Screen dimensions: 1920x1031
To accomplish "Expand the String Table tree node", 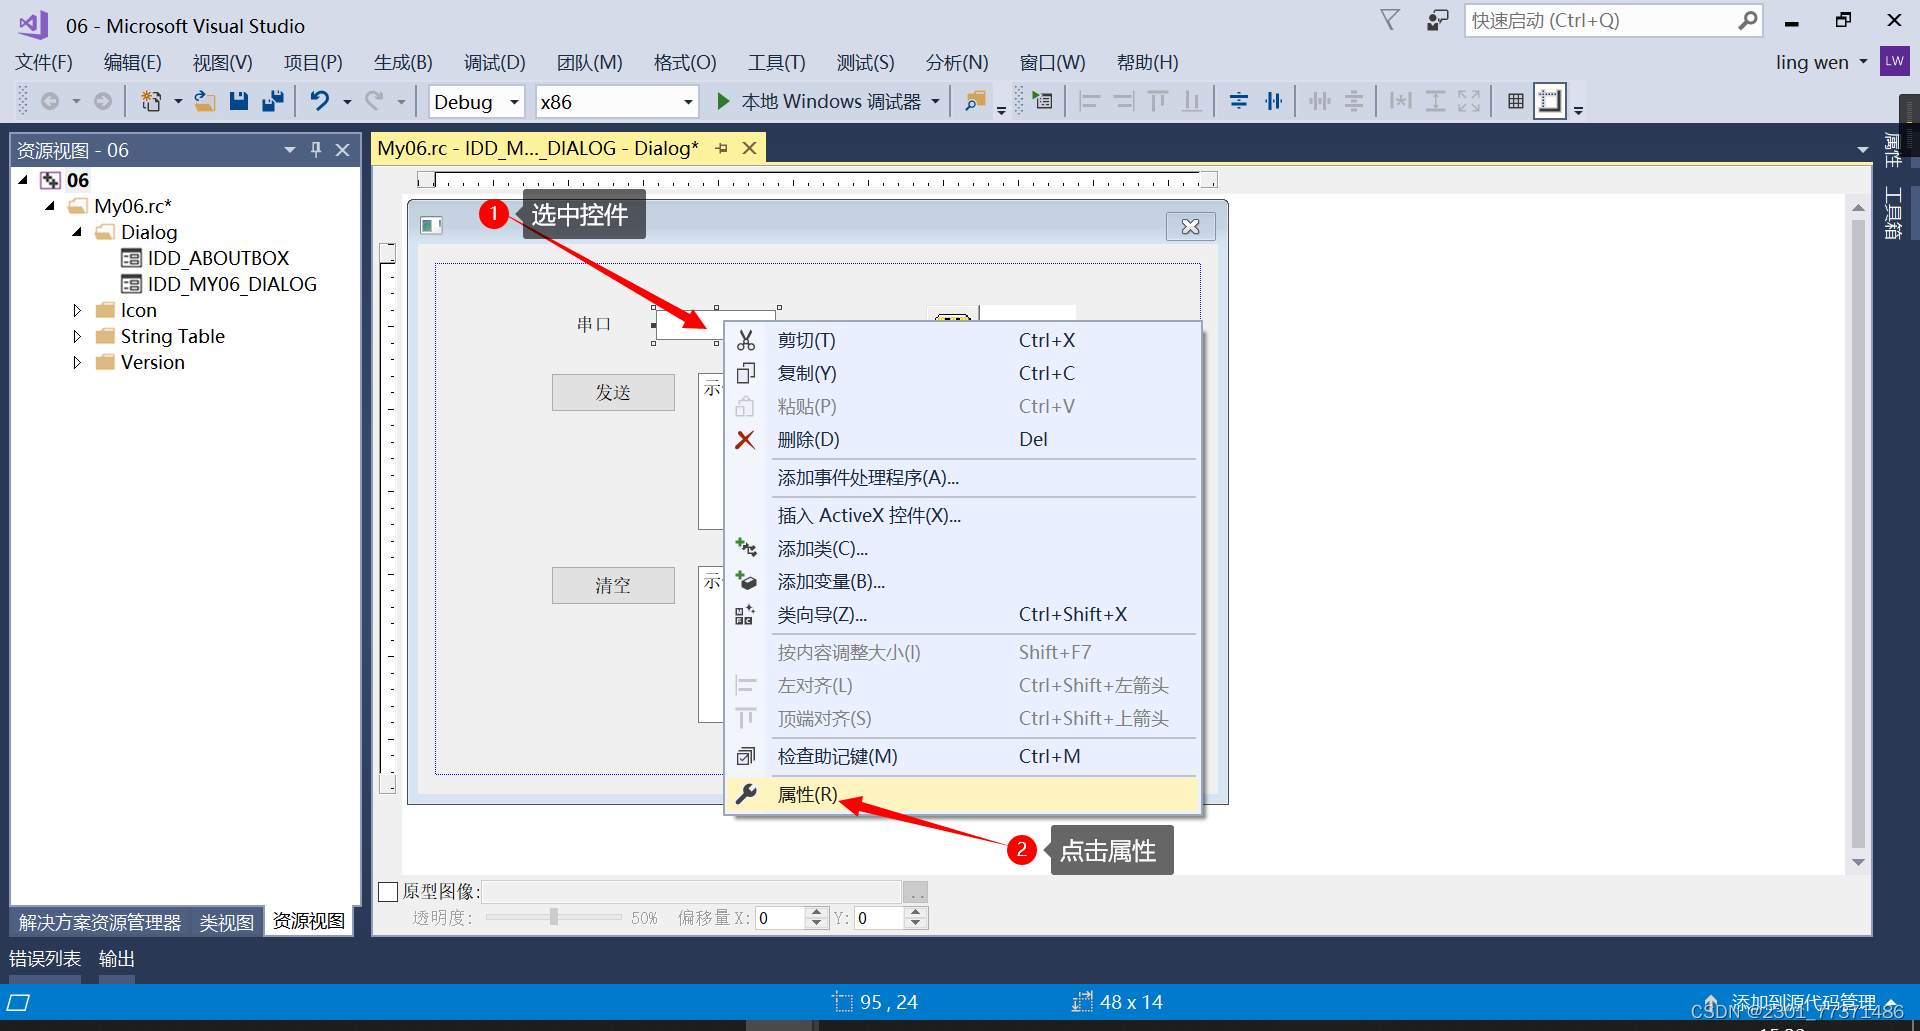I will click(78, 336).
